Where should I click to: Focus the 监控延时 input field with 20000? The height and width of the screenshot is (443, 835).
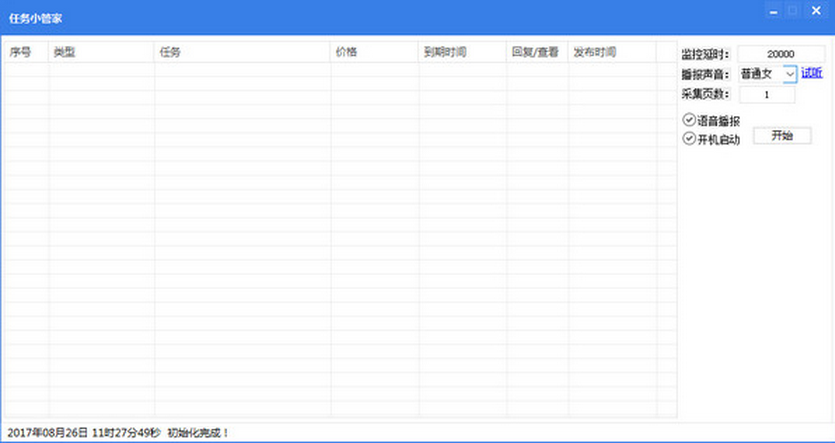pyautogui.click(x=781, y=54)
